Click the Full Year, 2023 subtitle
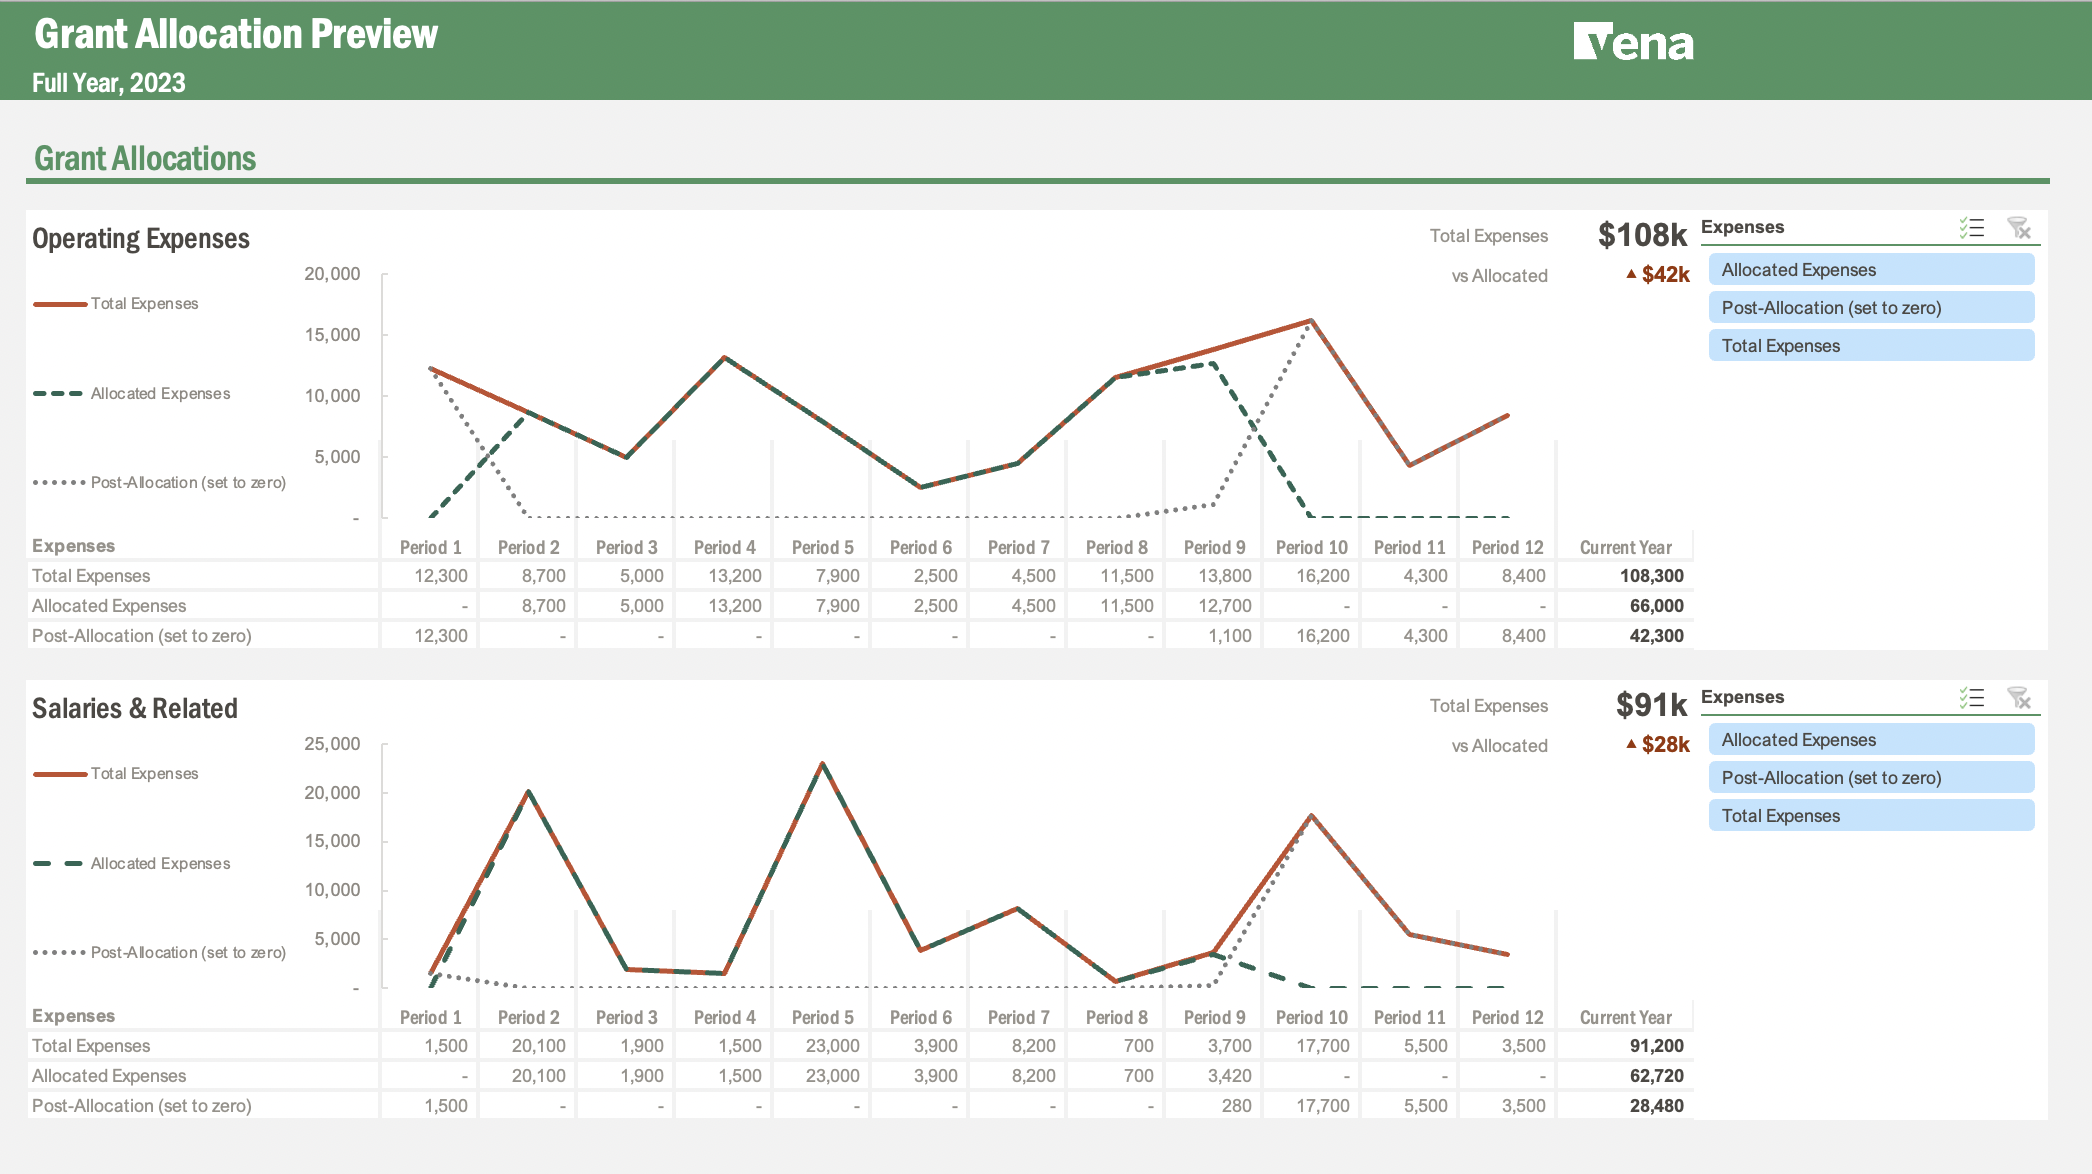Viewport: 2092px width, 1174px height. tap(108, 83)
